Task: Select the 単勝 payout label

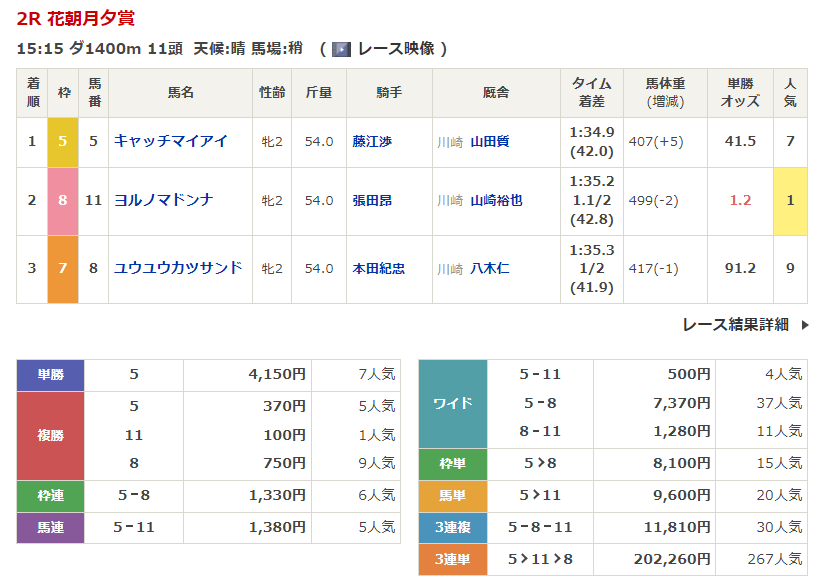Action: click(50, 375)
